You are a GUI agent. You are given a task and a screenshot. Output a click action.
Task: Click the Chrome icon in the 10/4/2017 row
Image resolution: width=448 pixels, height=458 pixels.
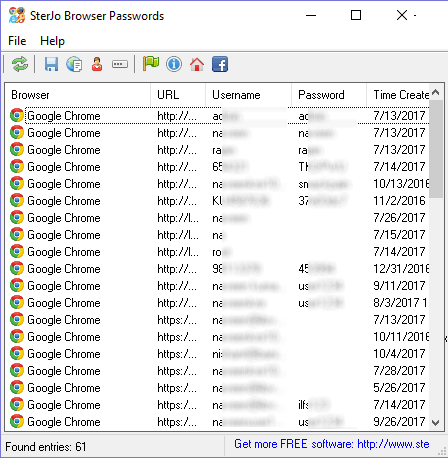tap(17, 353)
